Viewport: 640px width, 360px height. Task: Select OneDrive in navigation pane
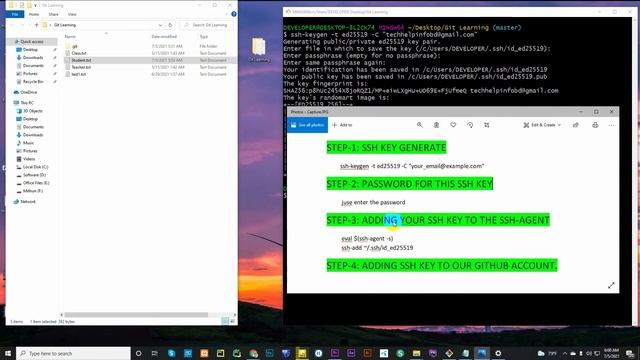point(28,92)
